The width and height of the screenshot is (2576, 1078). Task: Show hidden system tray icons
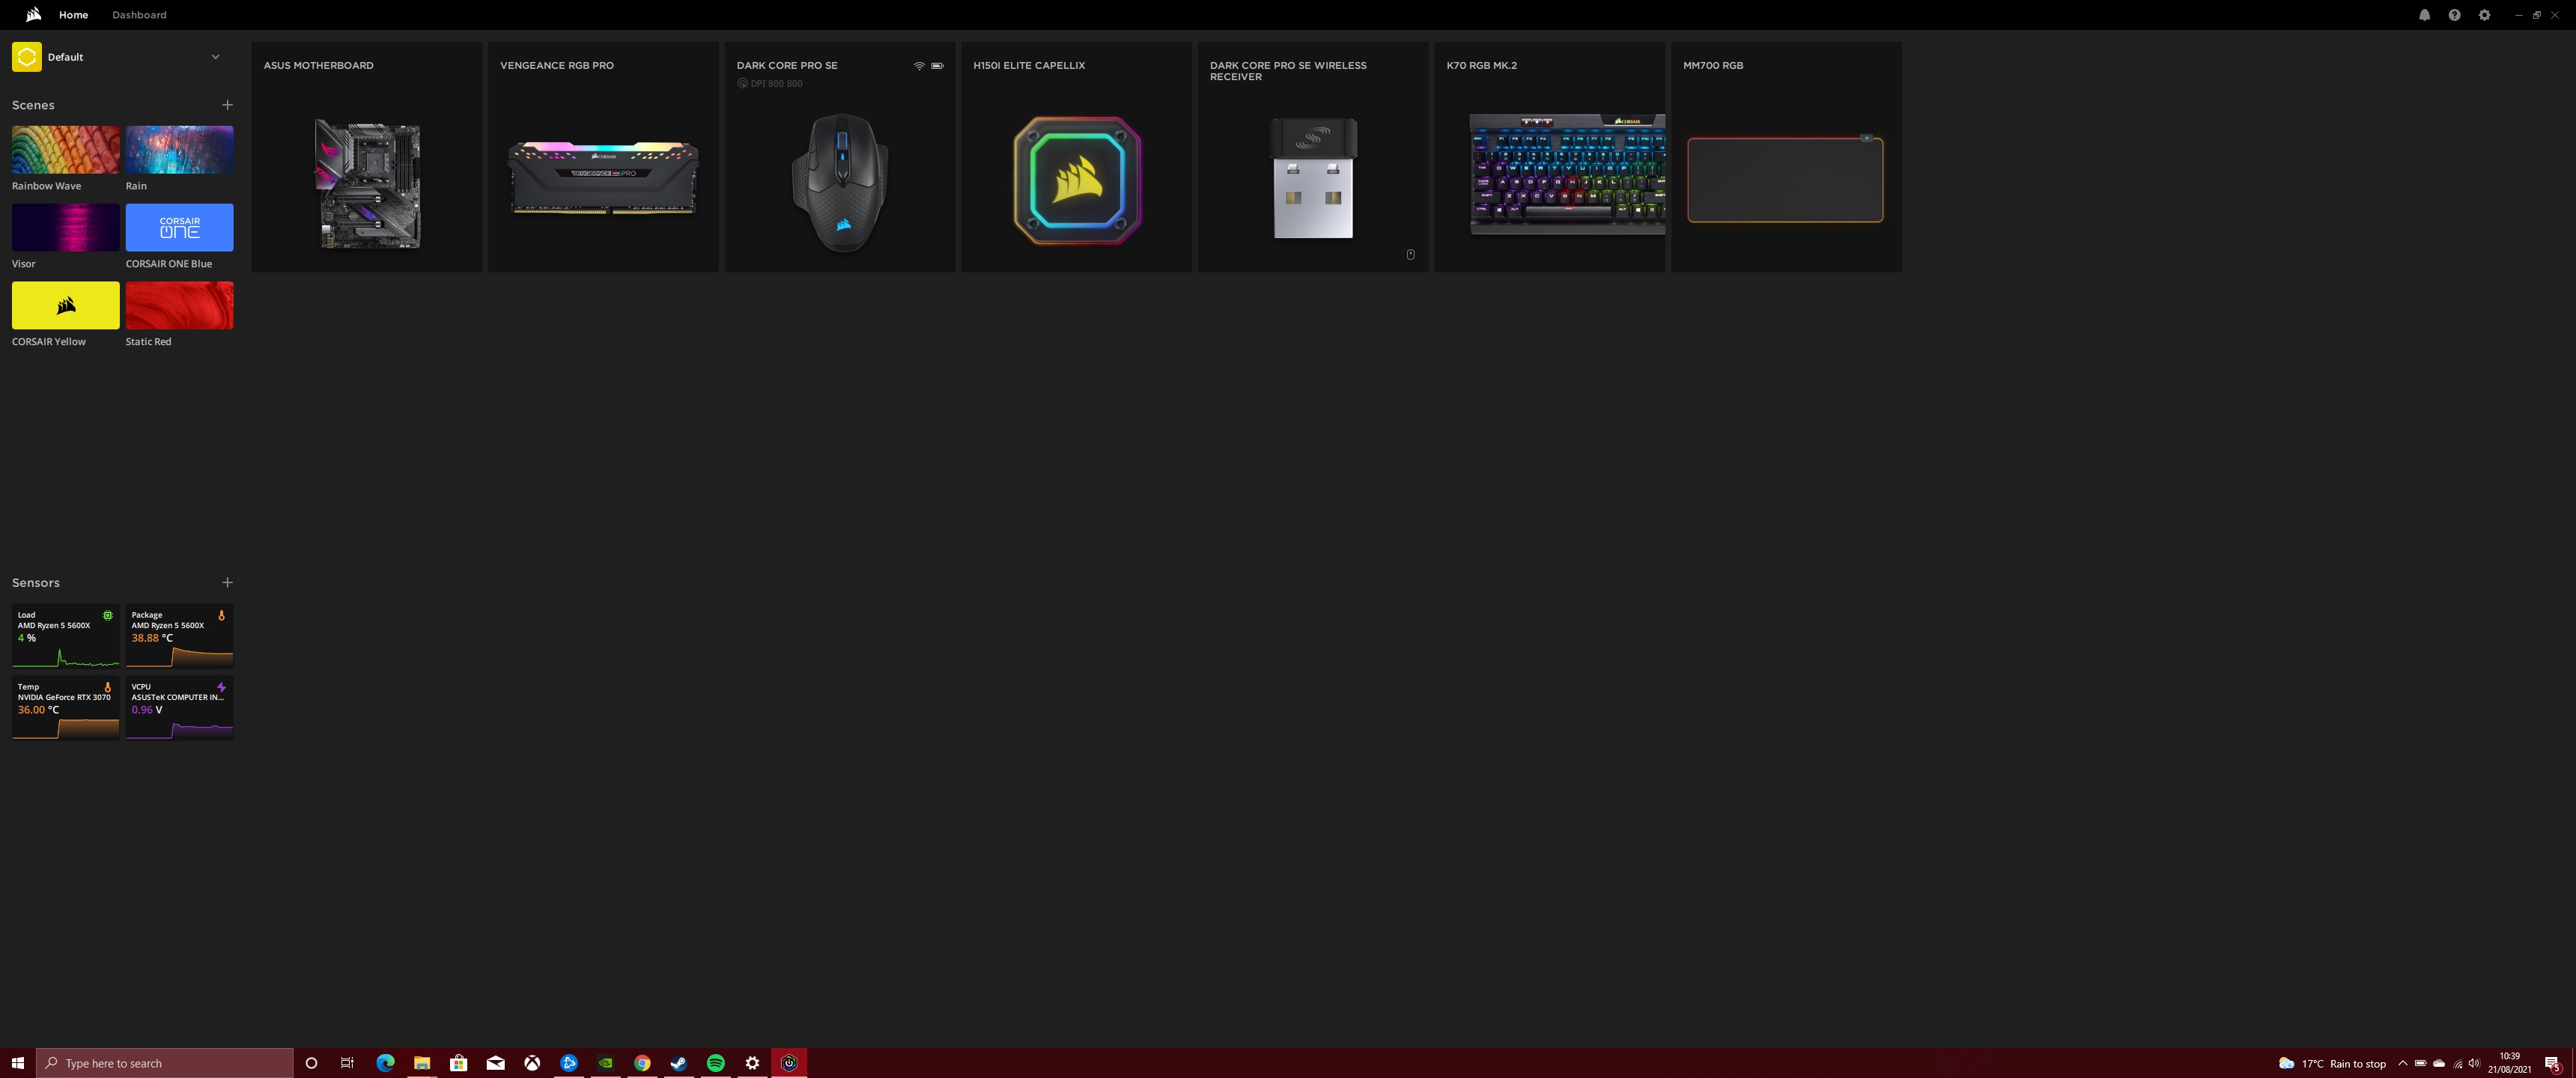click(2402, 1063)
